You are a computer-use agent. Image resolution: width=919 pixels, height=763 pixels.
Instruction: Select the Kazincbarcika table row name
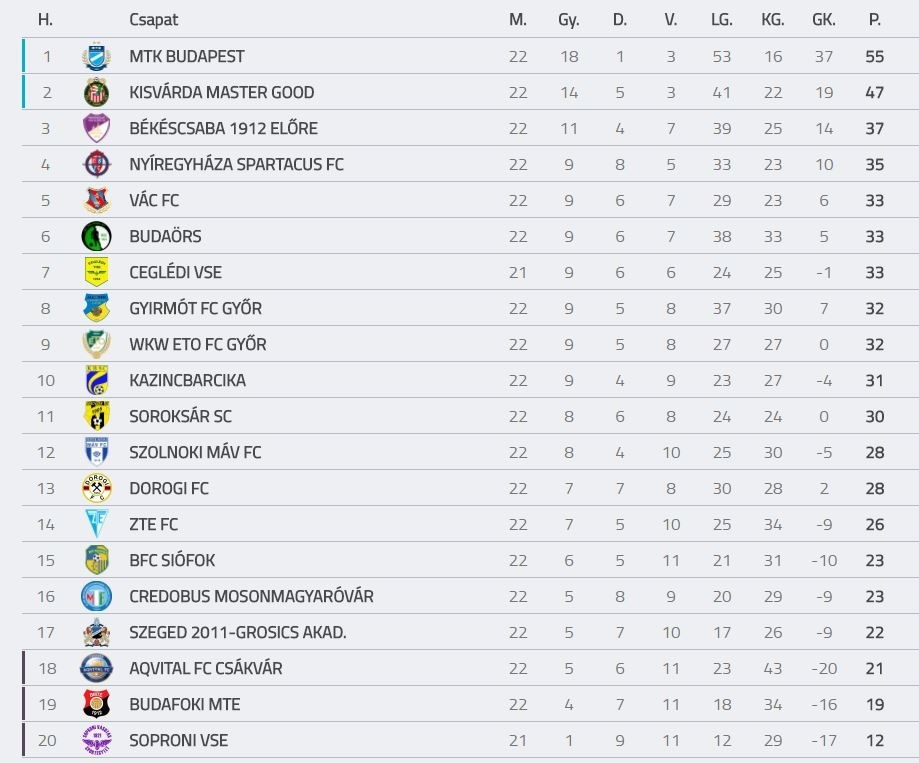click(x=188, y=380)
